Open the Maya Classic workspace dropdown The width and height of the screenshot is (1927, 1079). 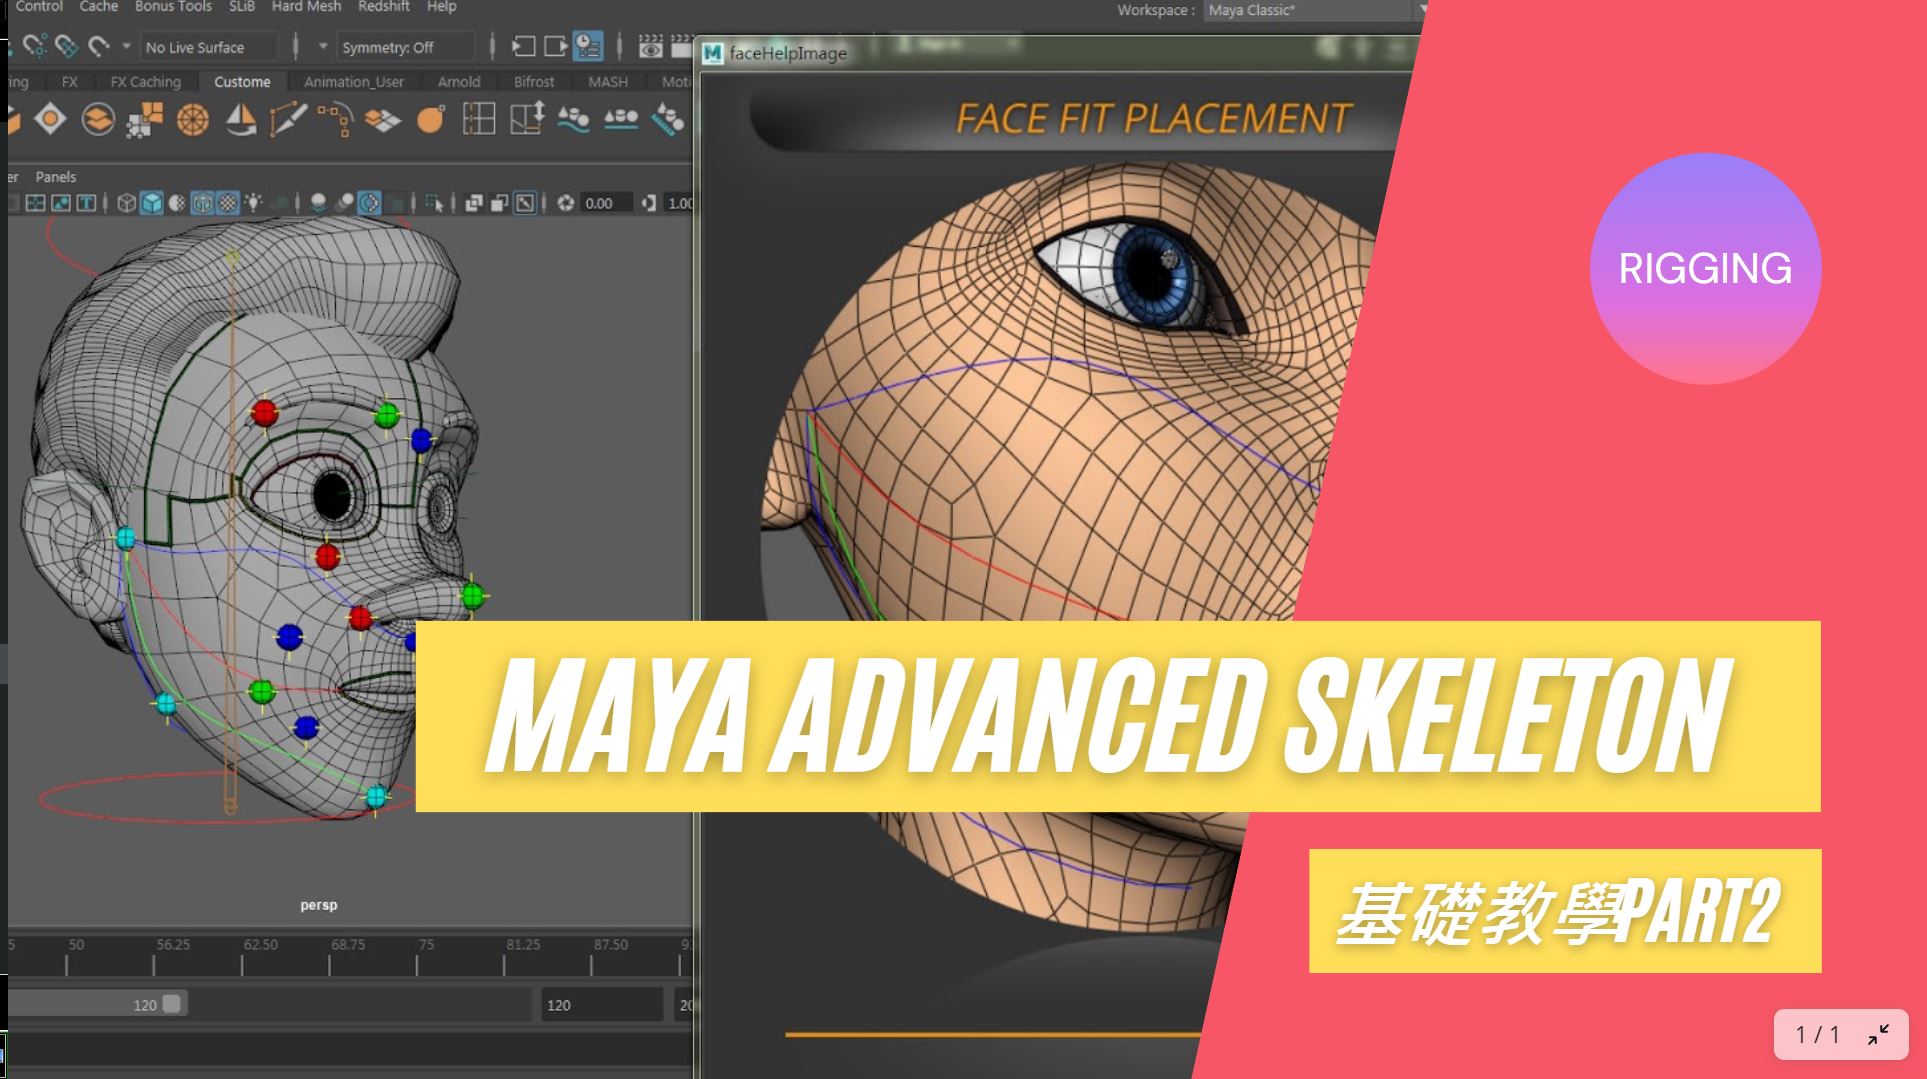(1310, 11)
